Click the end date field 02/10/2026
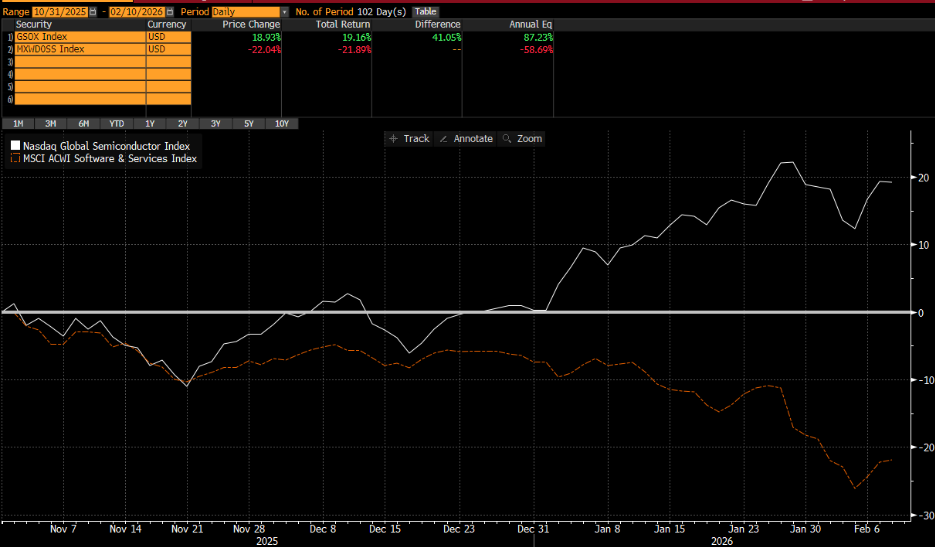 point(138,11)
